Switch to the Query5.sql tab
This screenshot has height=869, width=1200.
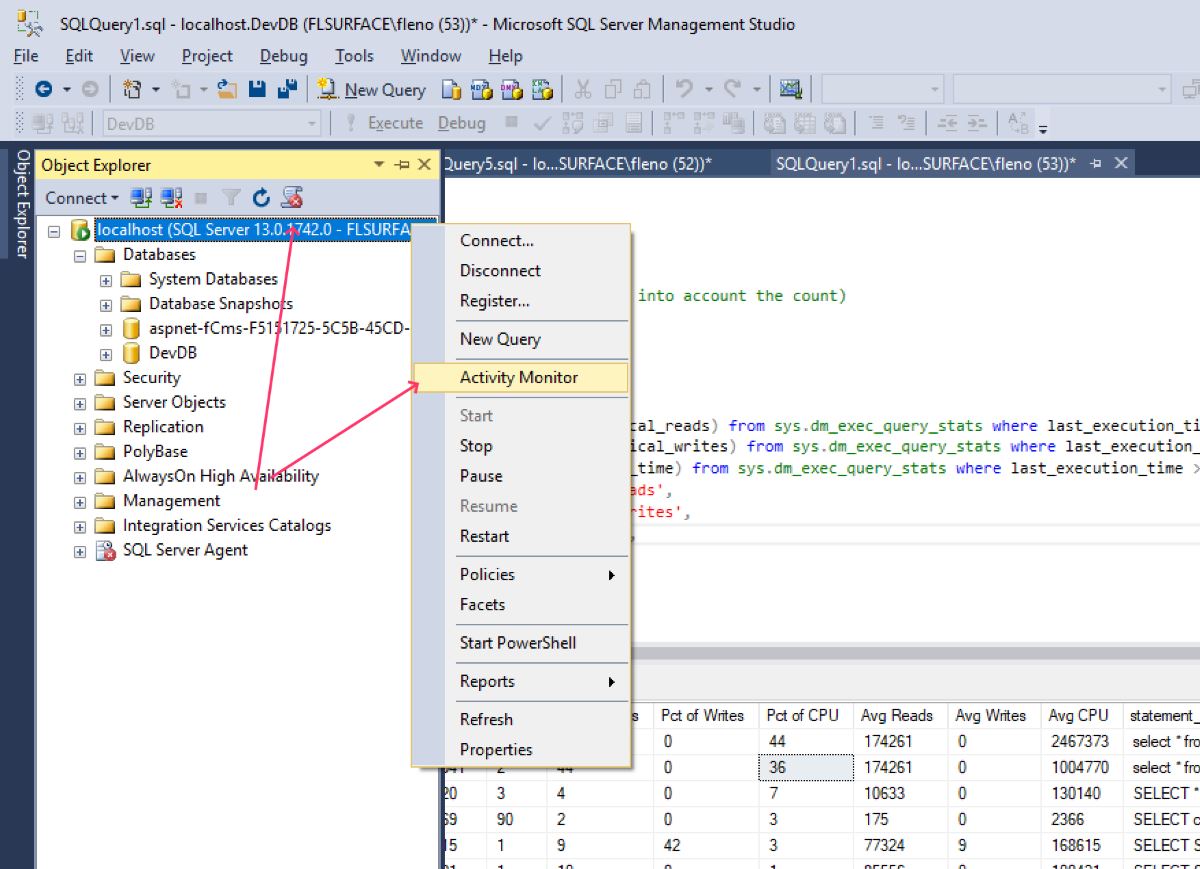tap(578, 164)
